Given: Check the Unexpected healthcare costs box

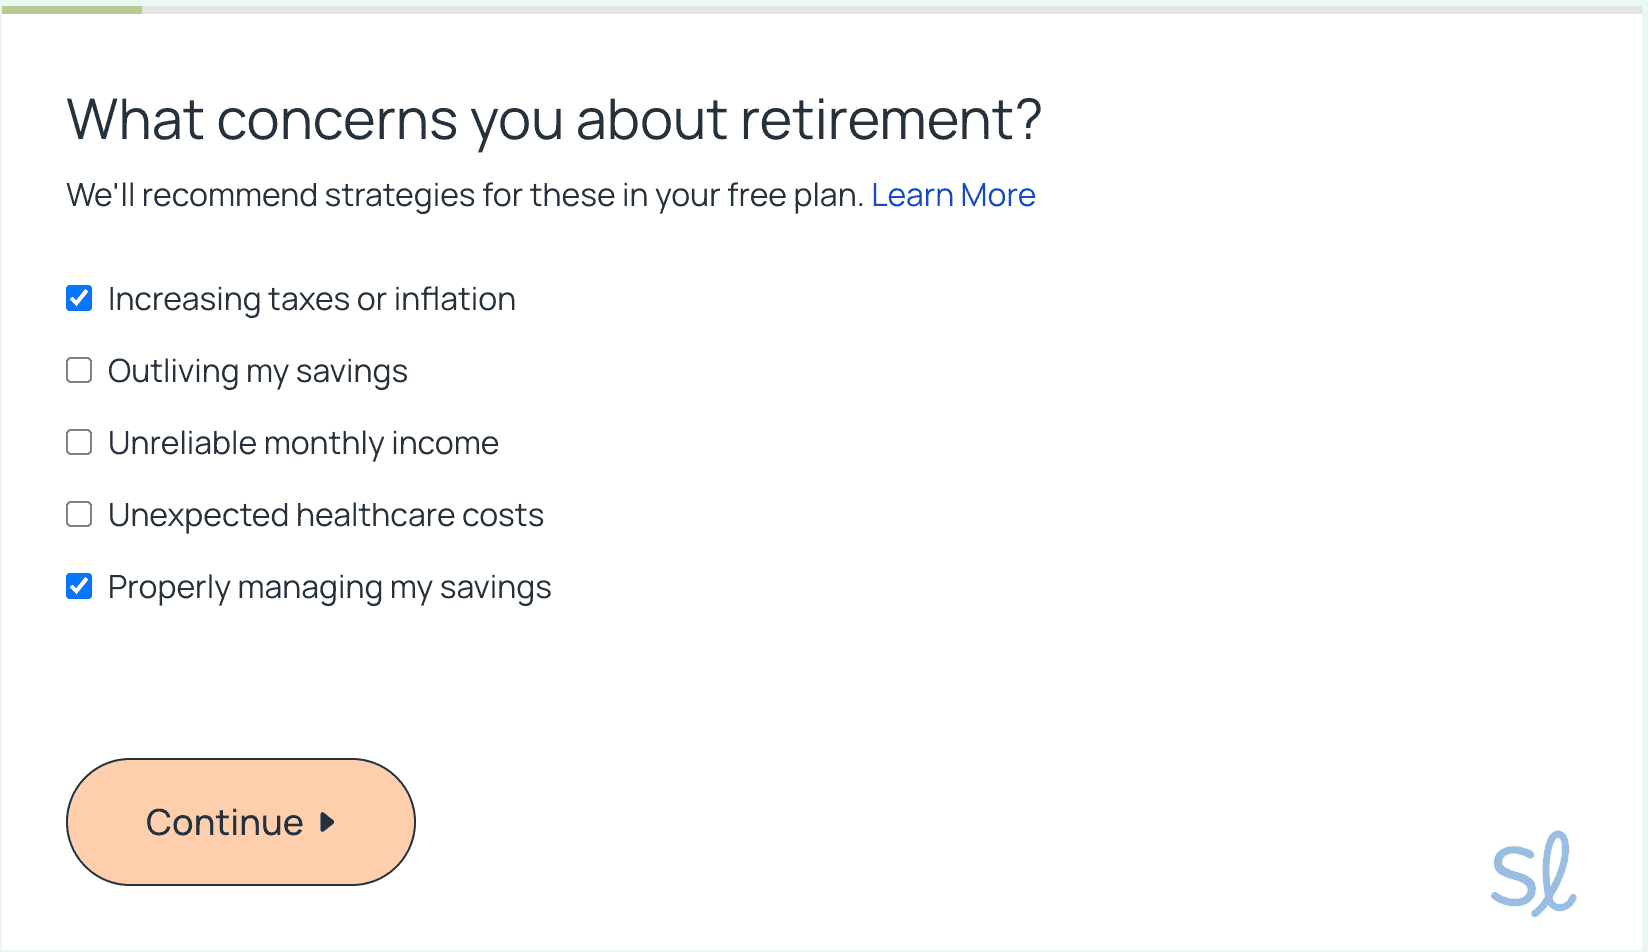Looking at the screenshot, I should (x=79, y=514).
